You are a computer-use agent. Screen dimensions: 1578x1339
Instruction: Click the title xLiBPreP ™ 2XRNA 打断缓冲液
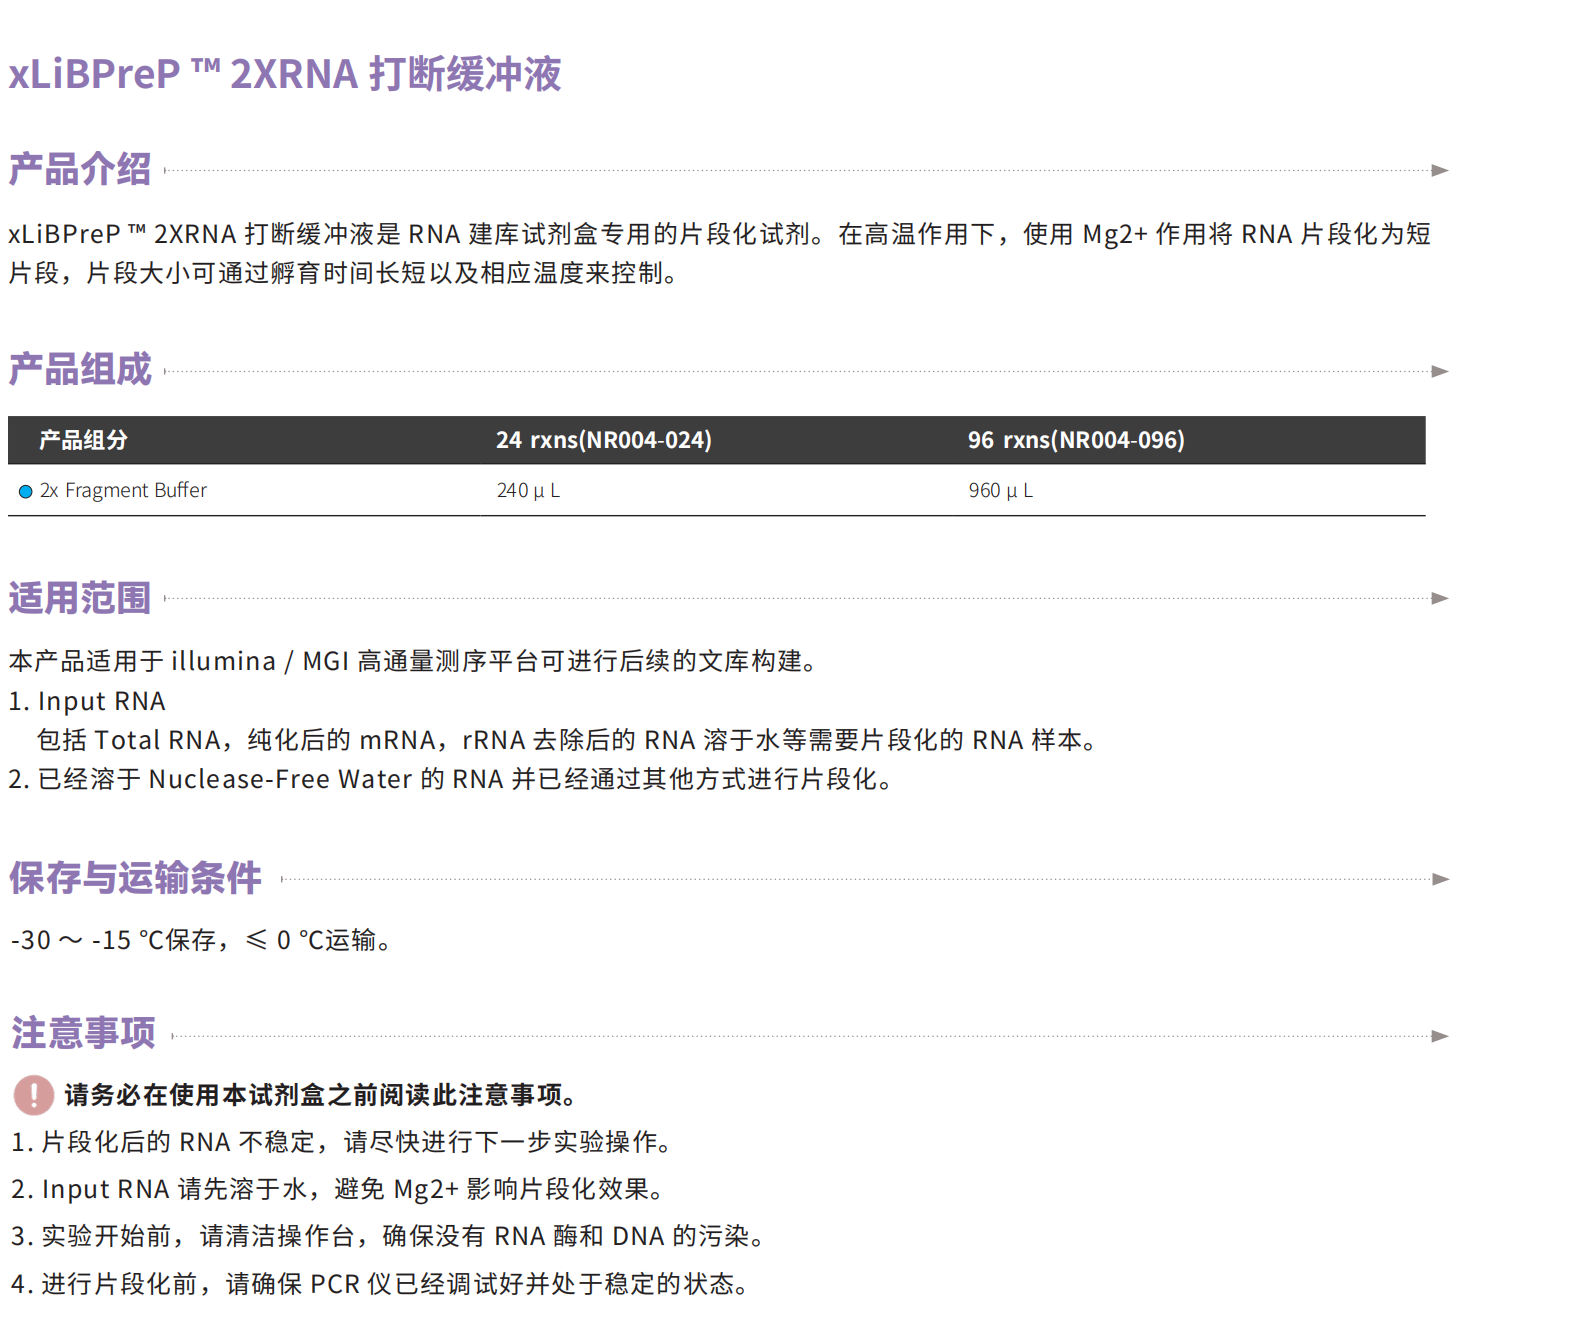tap(285, 74)
